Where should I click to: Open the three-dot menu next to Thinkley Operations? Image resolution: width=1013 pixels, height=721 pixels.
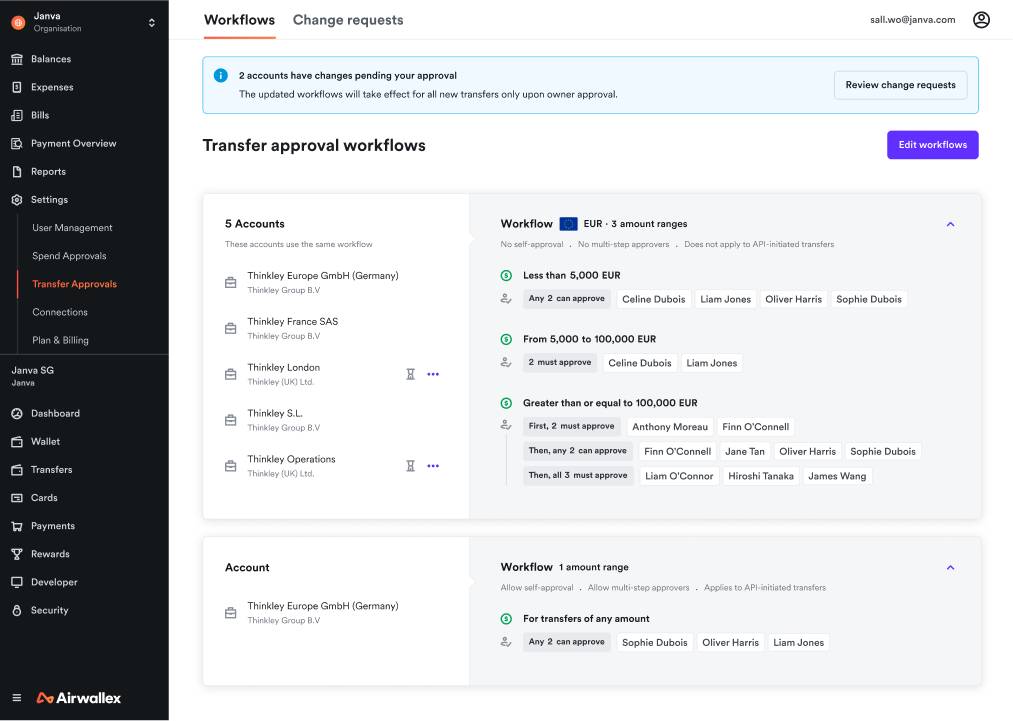(433, 465)
